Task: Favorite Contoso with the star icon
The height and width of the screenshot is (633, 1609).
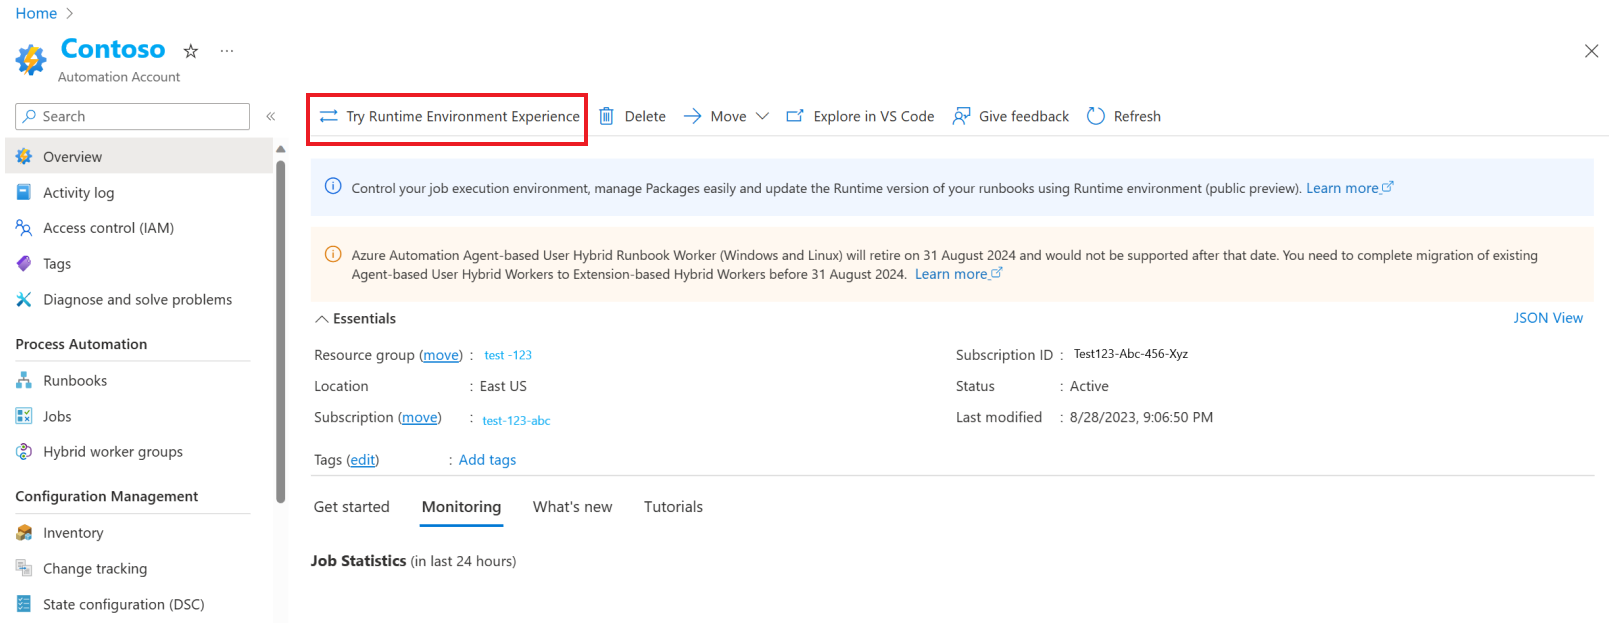Action: coord(191,51)
